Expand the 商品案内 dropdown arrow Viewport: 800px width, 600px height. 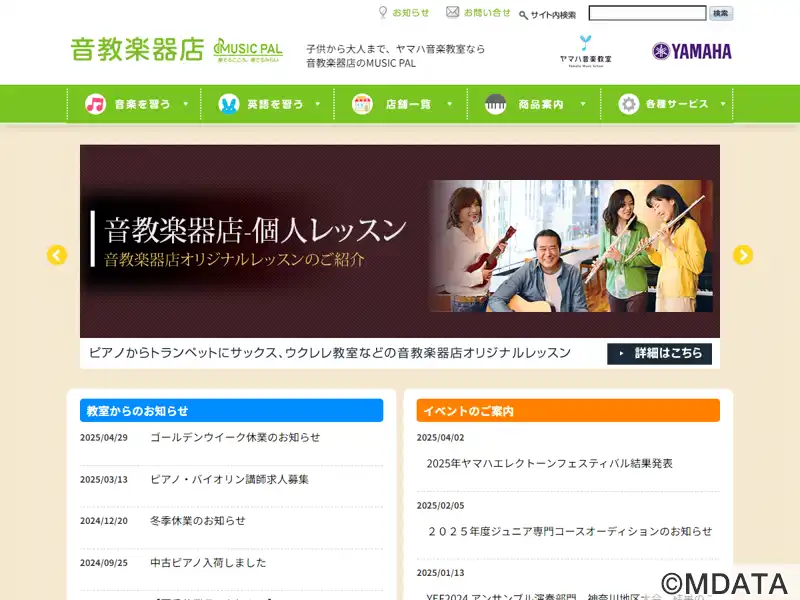583,104
